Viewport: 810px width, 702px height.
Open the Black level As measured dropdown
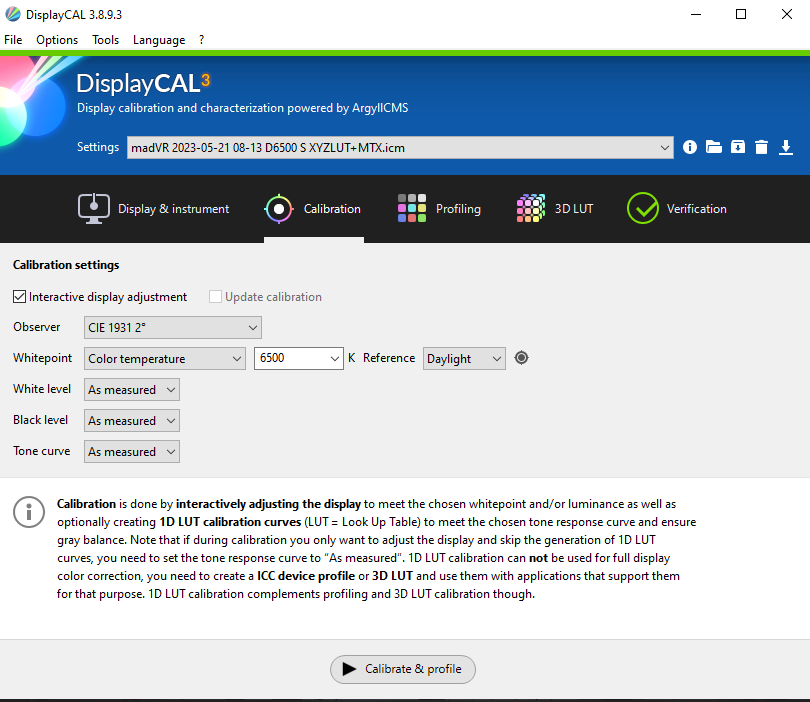tap(132, 420)
